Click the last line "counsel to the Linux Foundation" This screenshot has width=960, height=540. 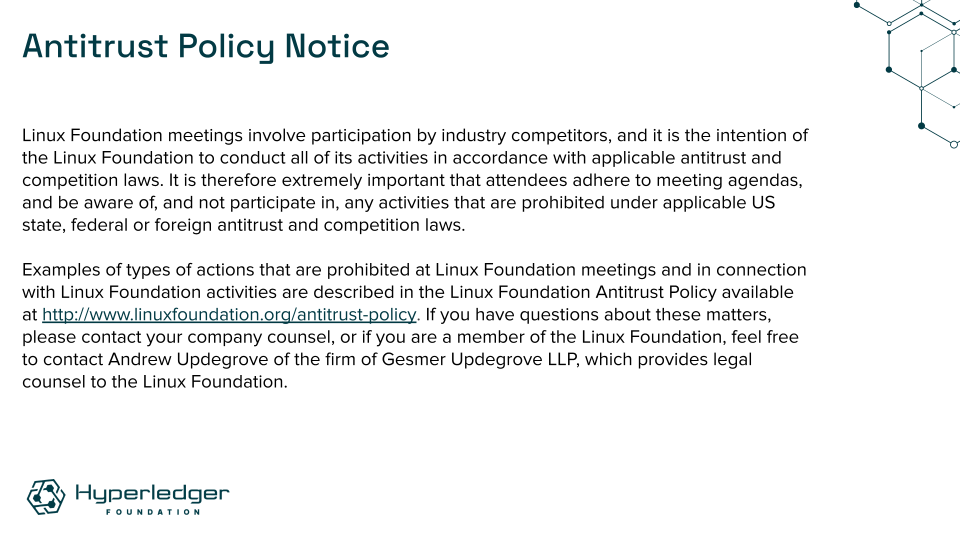(154, 382)
